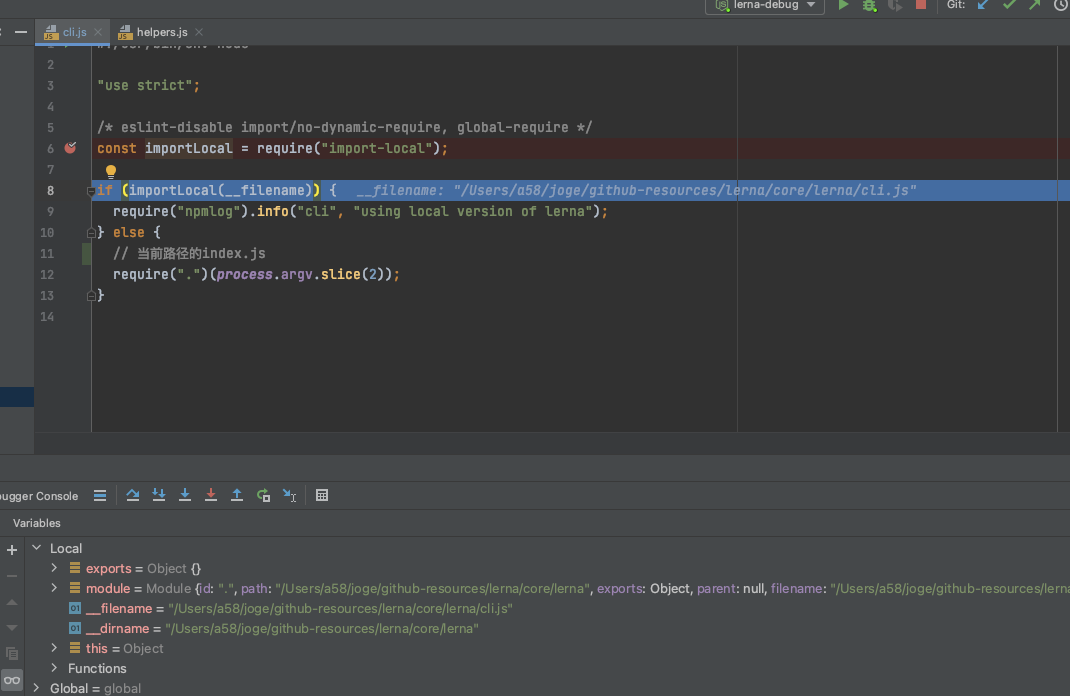
Task: Click the red Force Step Into icon
Action: coord(211,495)
